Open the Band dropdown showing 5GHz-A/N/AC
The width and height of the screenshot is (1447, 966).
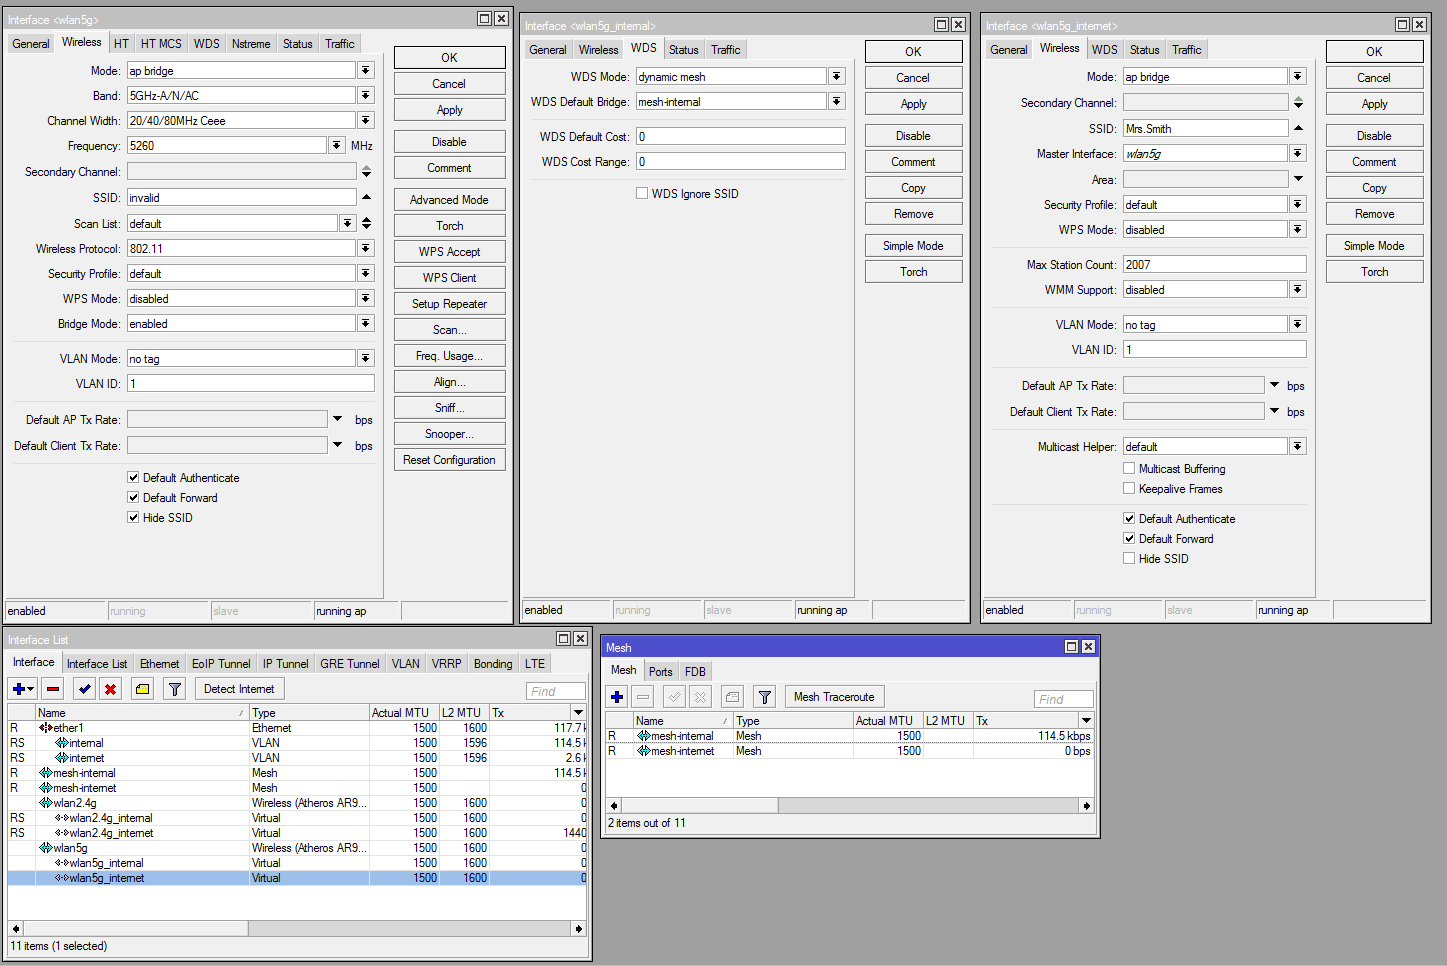point(367,95)
